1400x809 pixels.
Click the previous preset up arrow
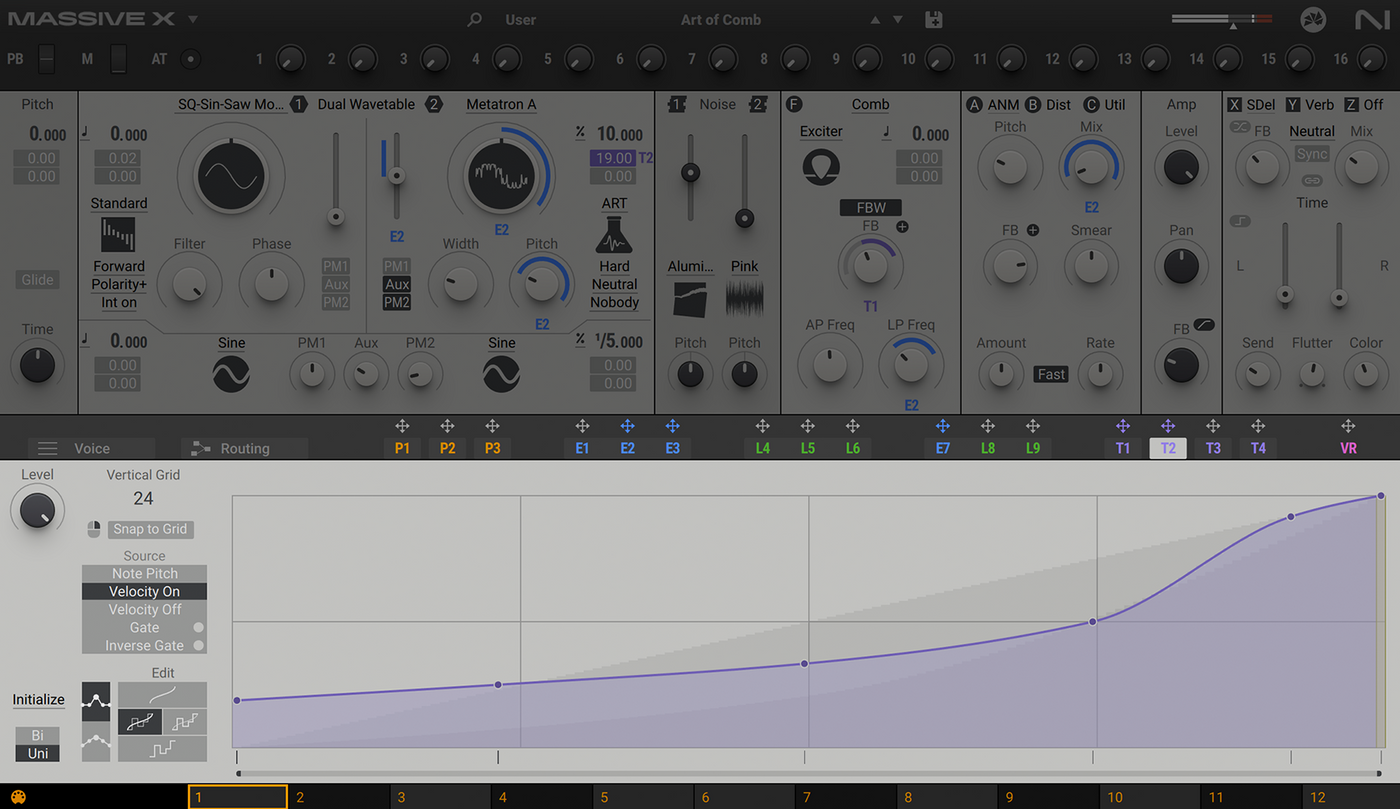click(x=875, y=20)
